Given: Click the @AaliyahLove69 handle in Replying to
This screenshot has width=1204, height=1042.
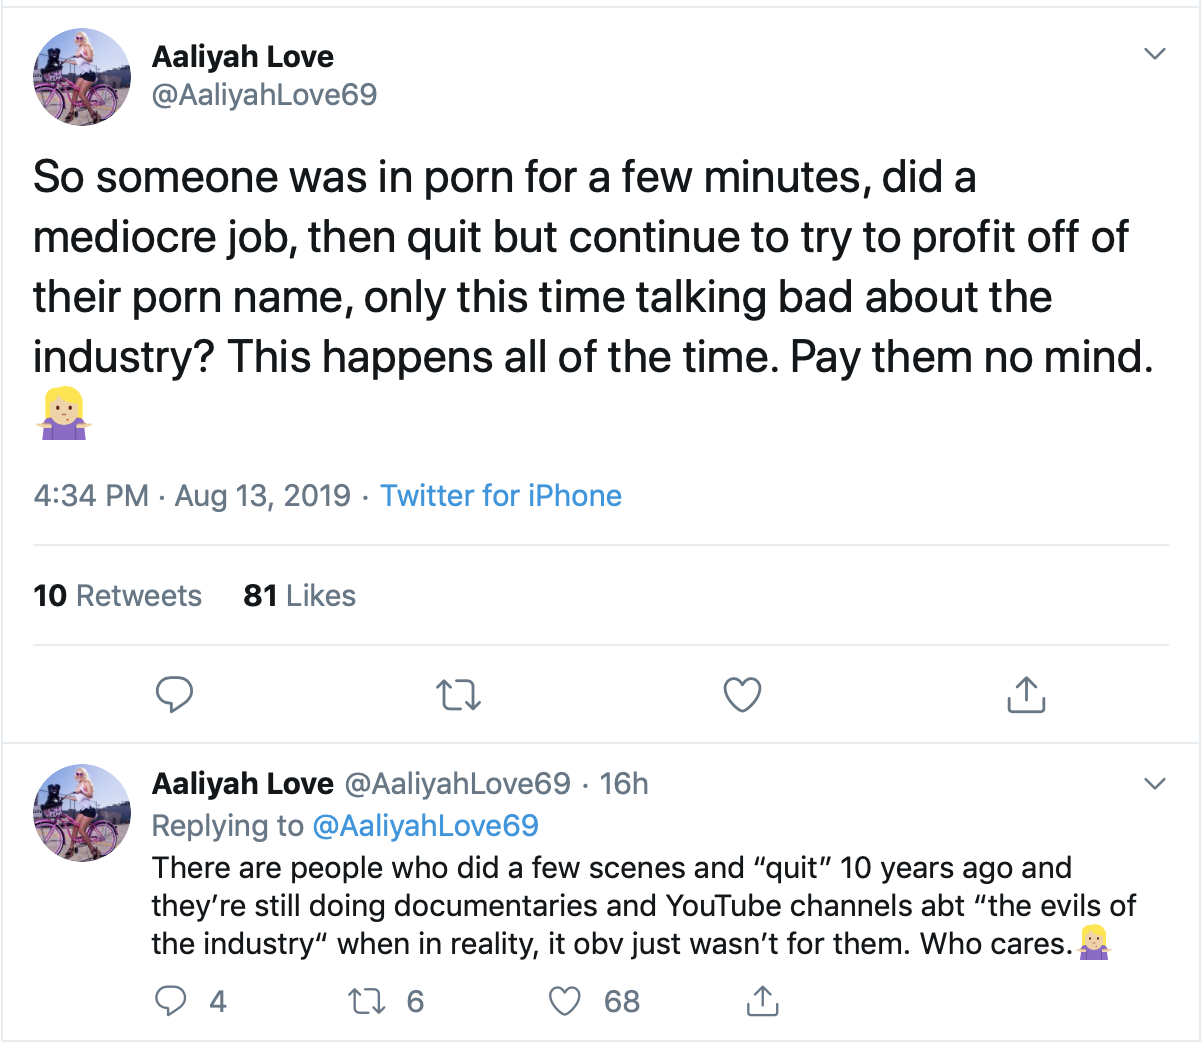Looking at the screenshot, I should [x=425, y=825].
